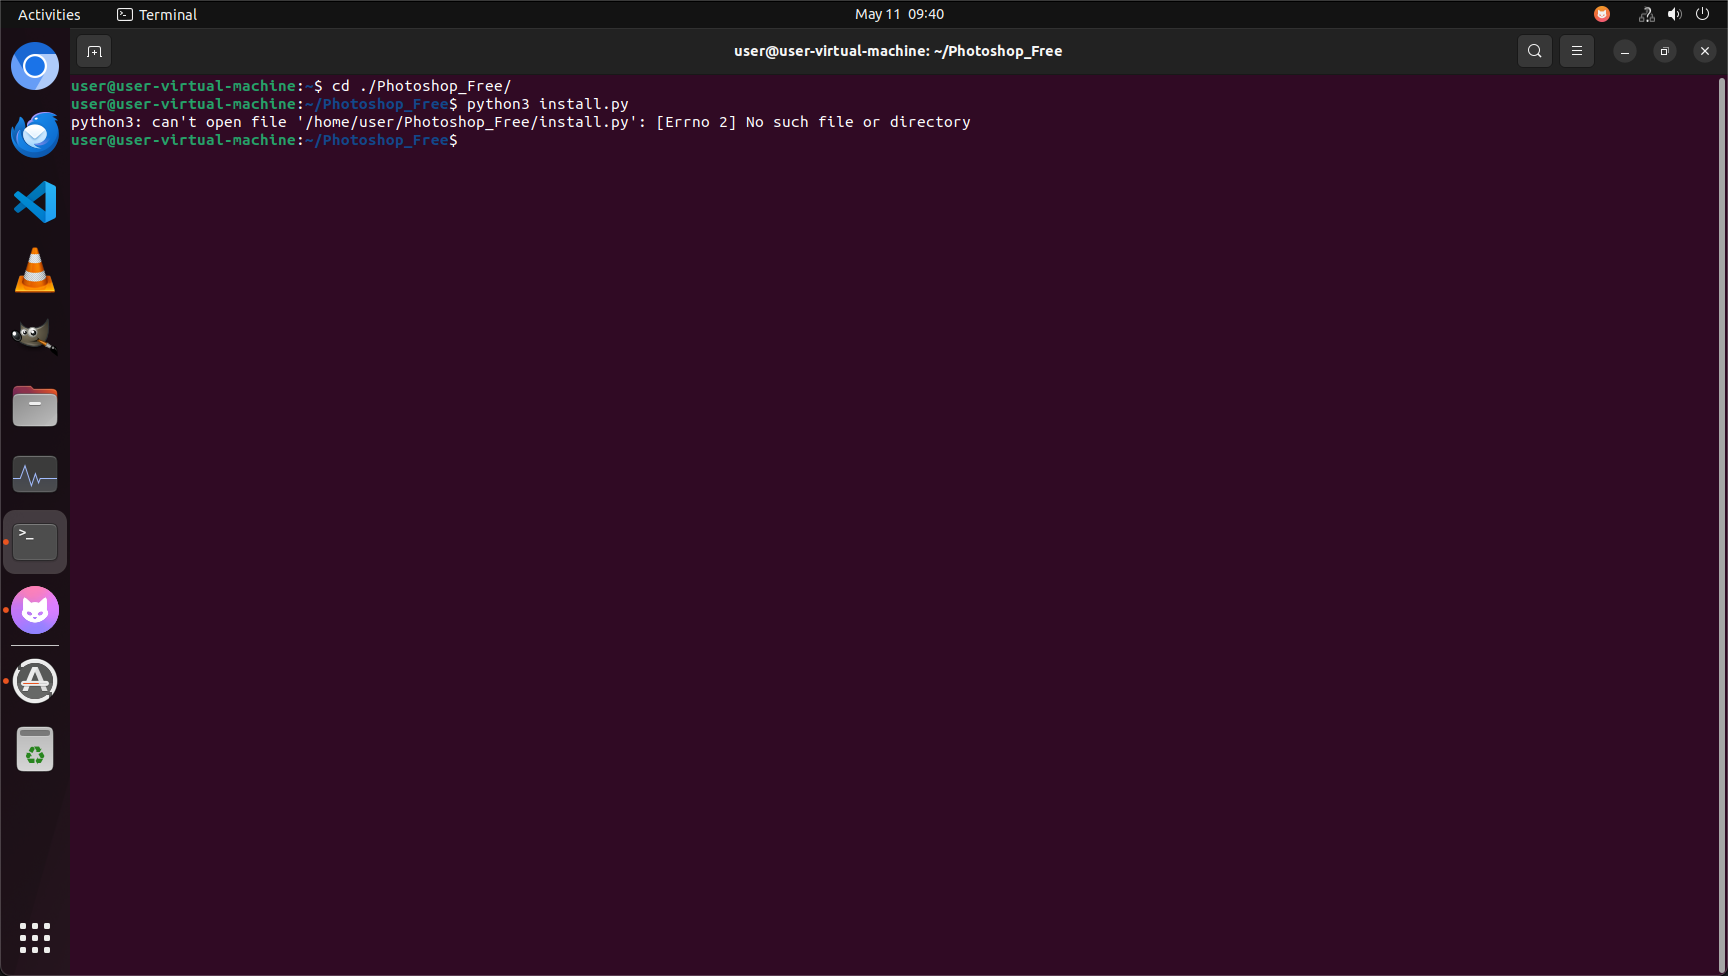Close the terminal window
The image size is (1728, 976).
pyautogui.click(x=1705, y=51)
